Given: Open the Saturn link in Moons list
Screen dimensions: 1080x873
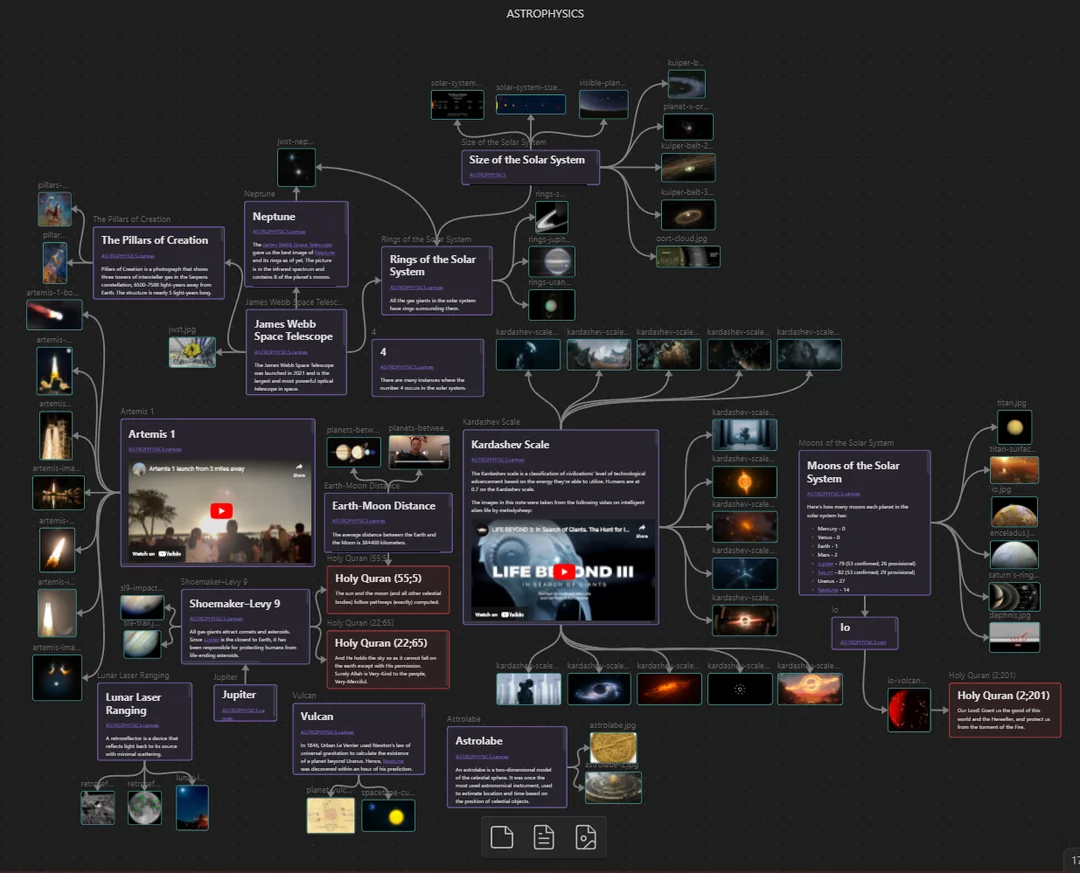Looking at the screenshot, I should pyautogui.click(x=825, y=572).
